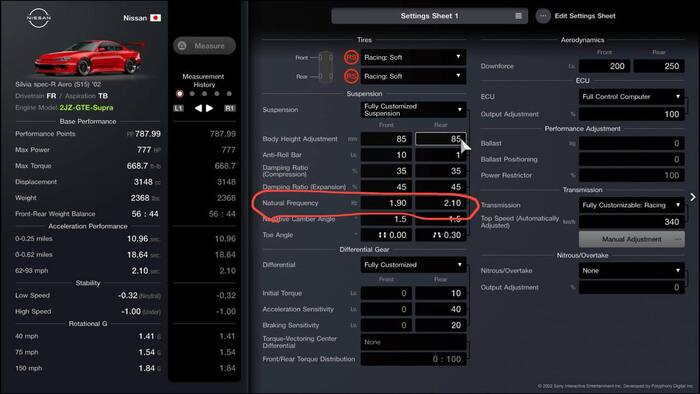The width and height of the screenshot is (700, 394).
Task: Select front body height value 85
Action: (387, 139)
